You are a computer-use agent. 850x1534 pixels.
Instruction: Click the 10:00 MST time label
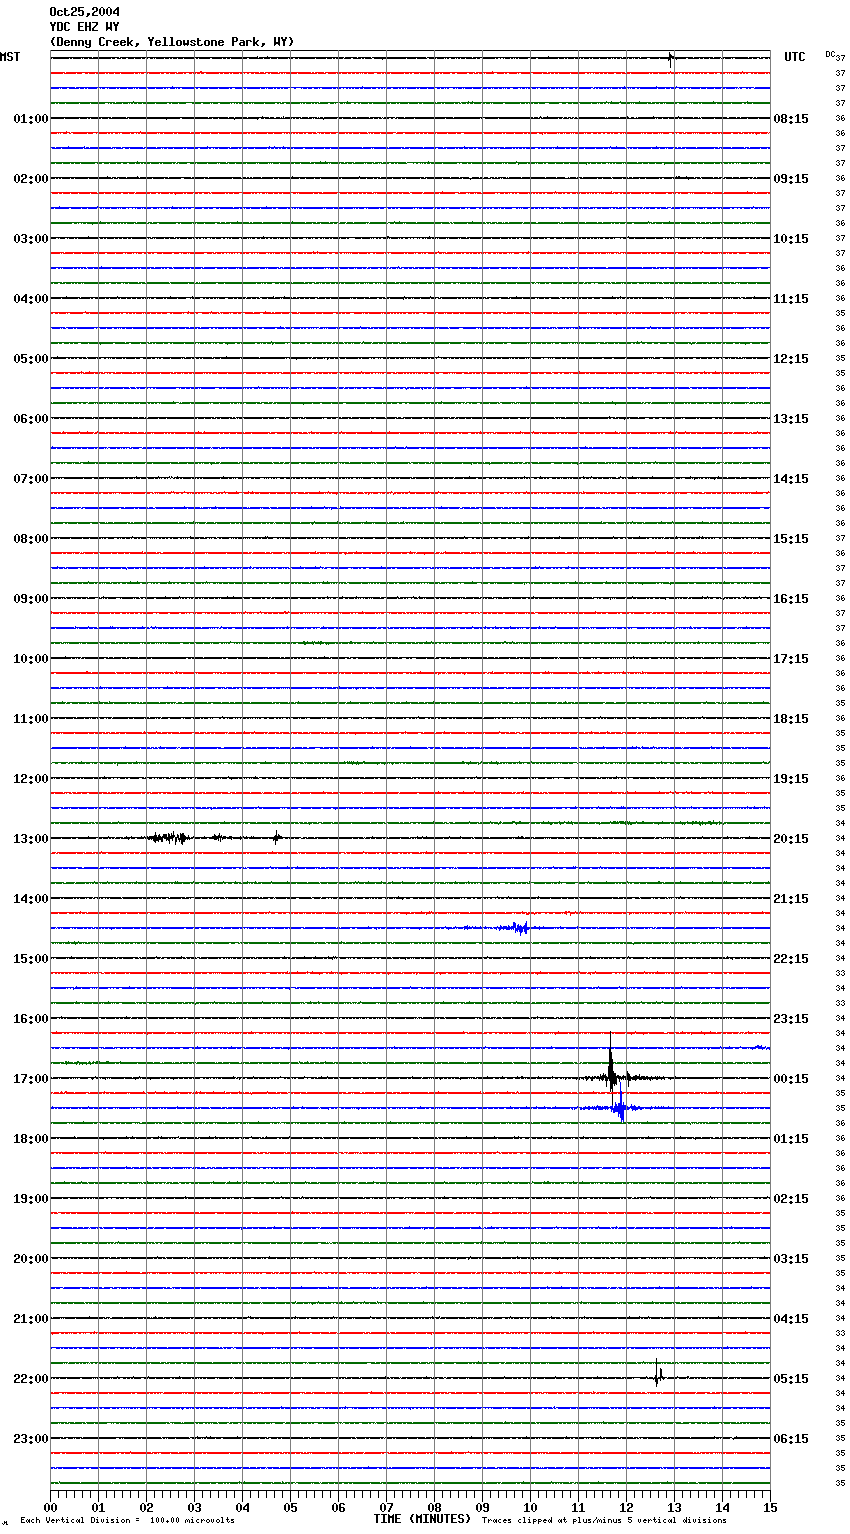coord(31,659)
